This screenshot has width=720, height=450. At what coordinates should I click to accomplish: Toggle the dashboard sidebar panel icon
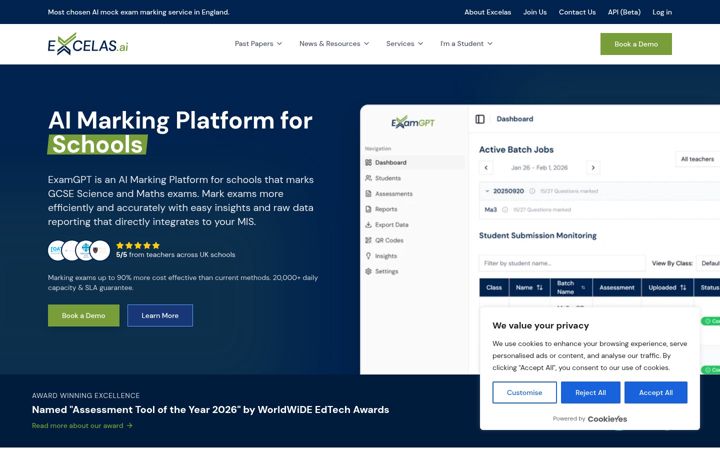pos(480,119)
